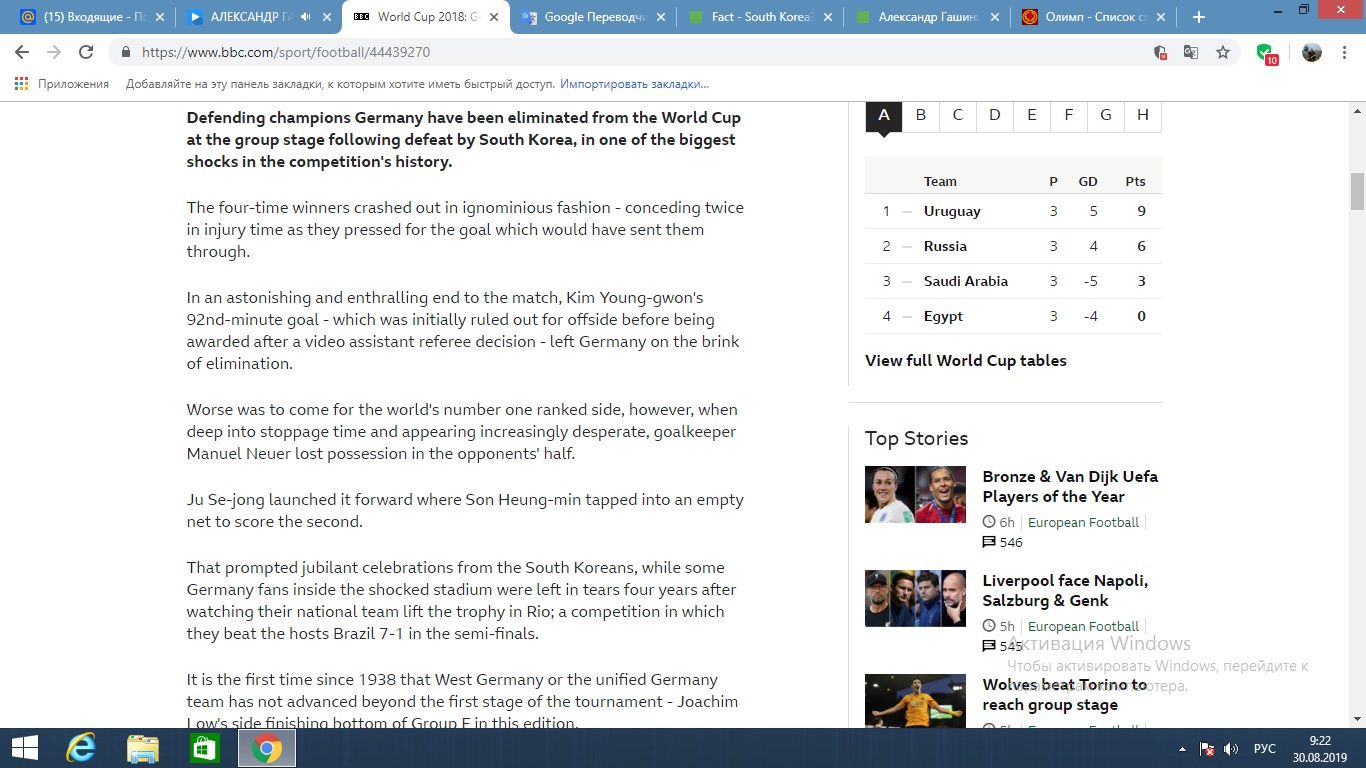Viewport: 1366px width, 768px height.
Task: Open the volume speaker tray icon
Action: 1232,749
